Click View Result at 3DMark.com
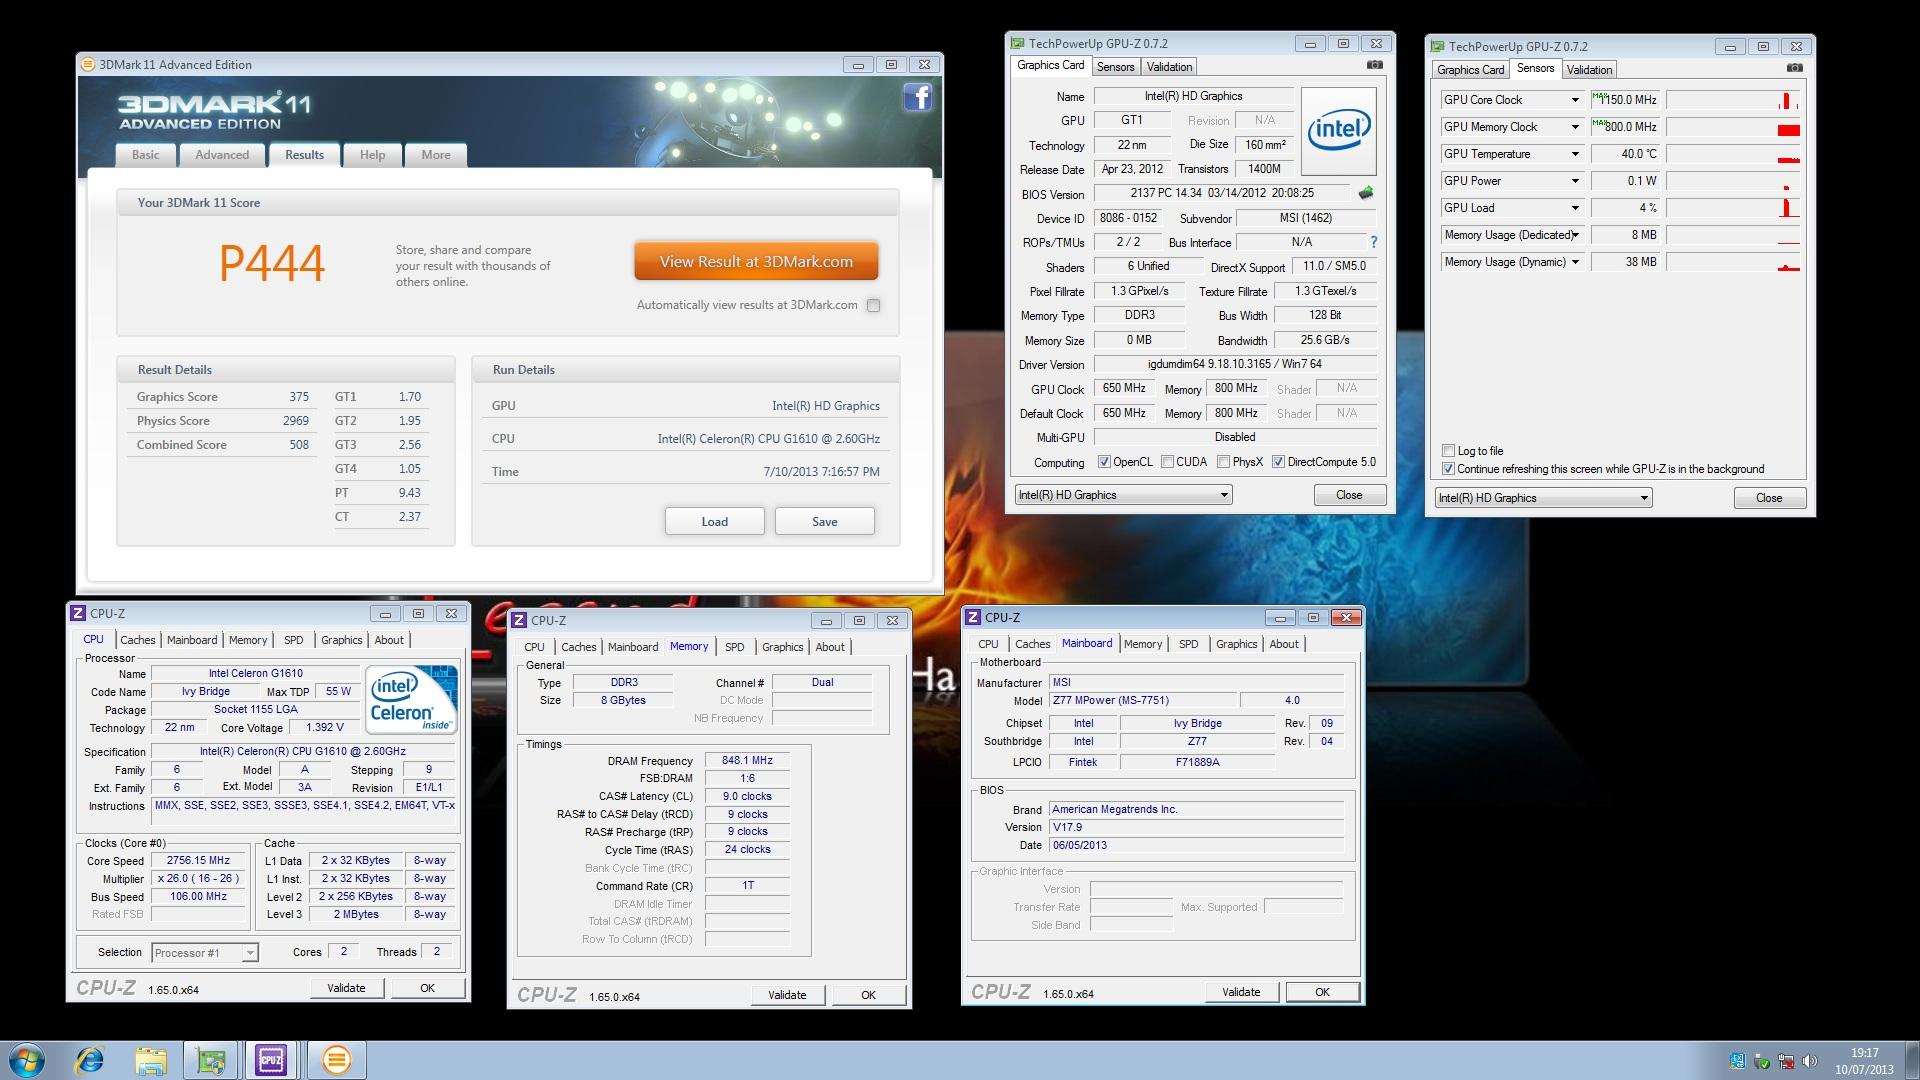 tap(756, 262)
